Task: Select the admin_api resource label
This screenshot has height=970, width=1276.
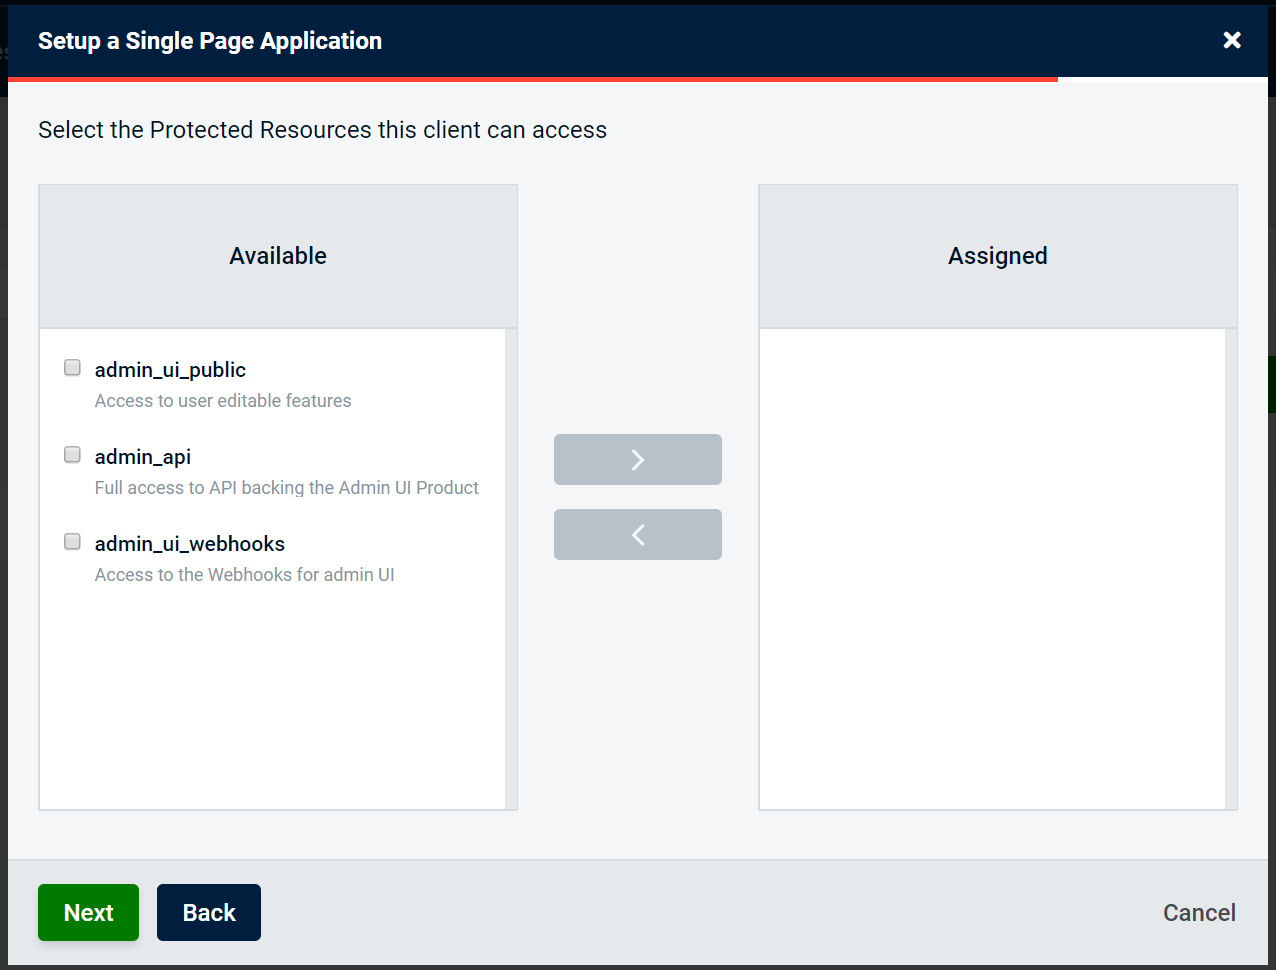Action: 143,457
